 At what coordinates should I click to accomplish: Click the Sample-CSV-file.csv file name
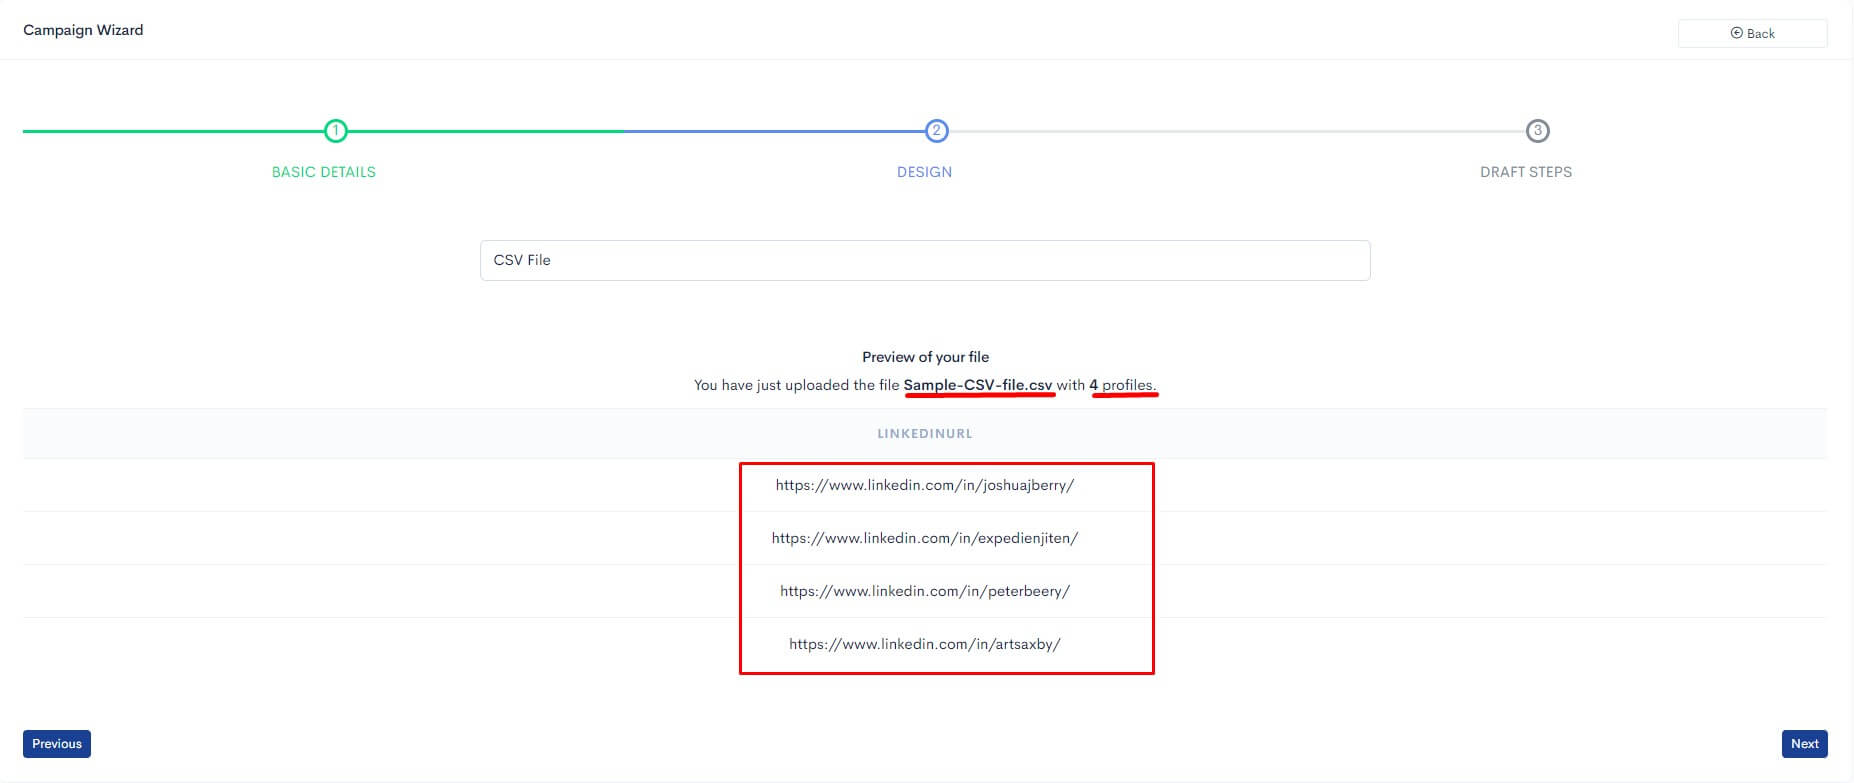click(x=978, y=385)
